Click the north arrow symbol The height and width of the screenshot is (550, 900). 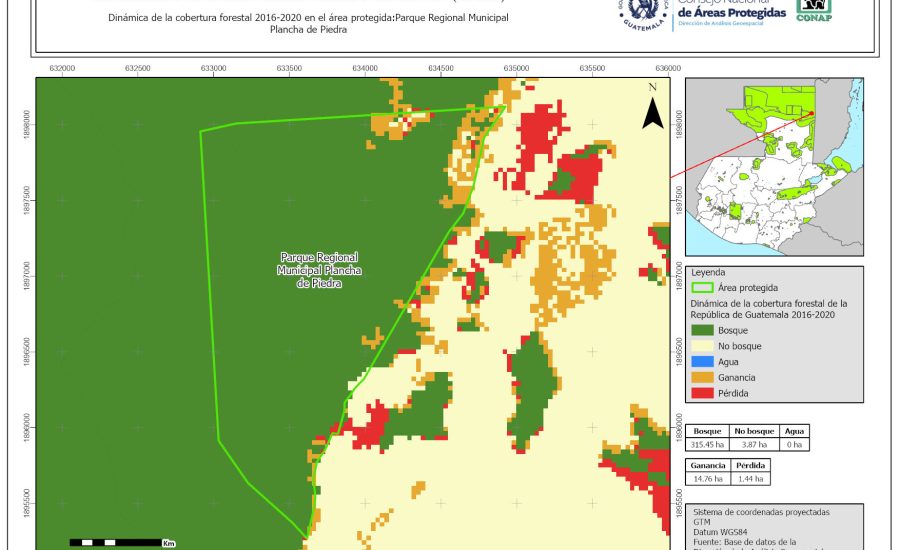(x=653, y=108)
